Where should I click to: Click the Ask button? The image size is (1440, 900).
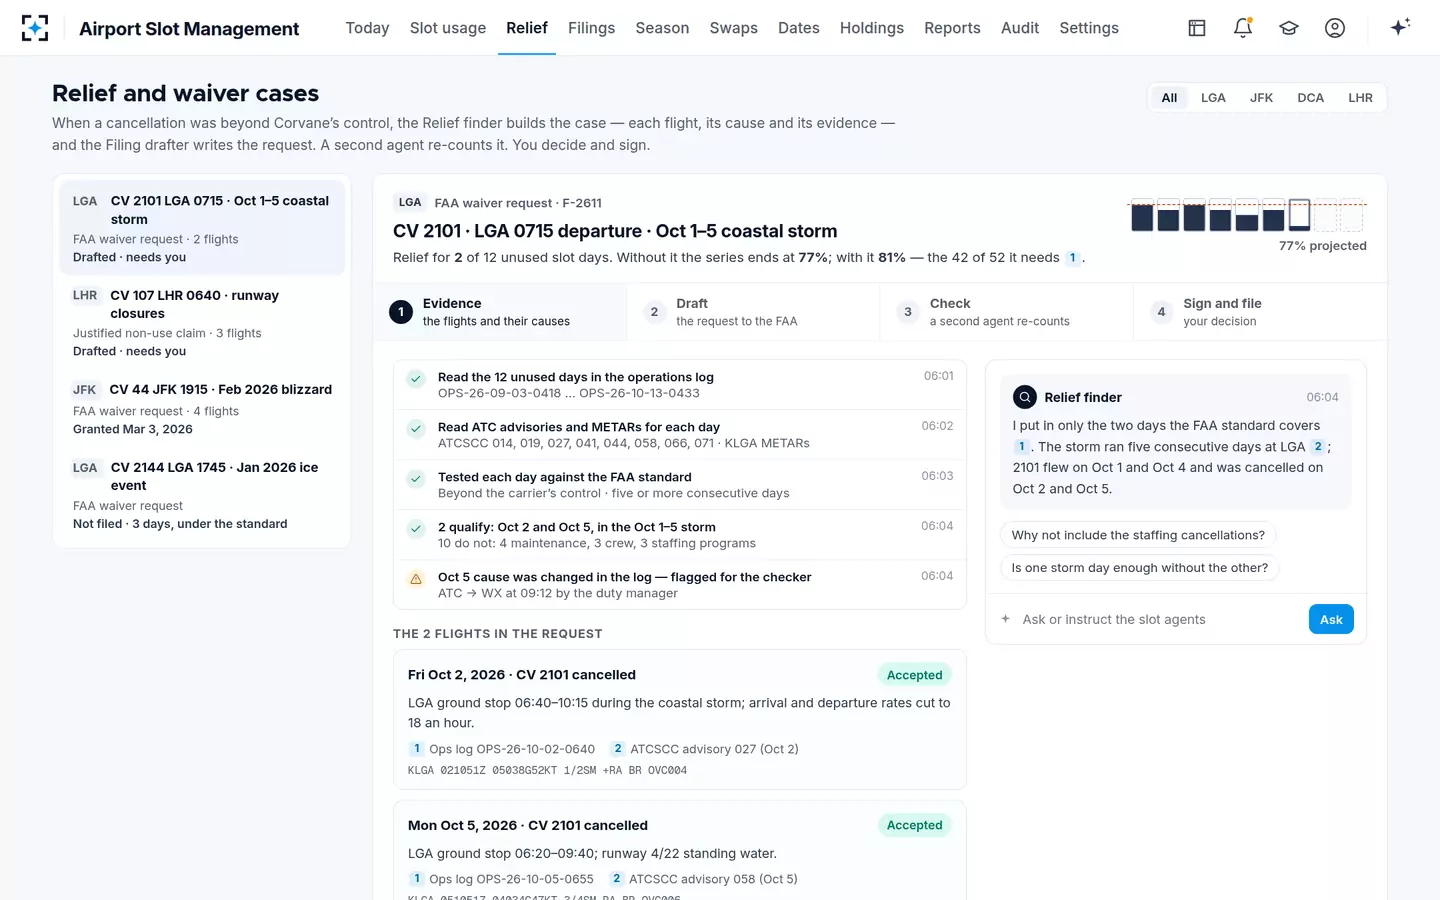(x=1331, y=619)
